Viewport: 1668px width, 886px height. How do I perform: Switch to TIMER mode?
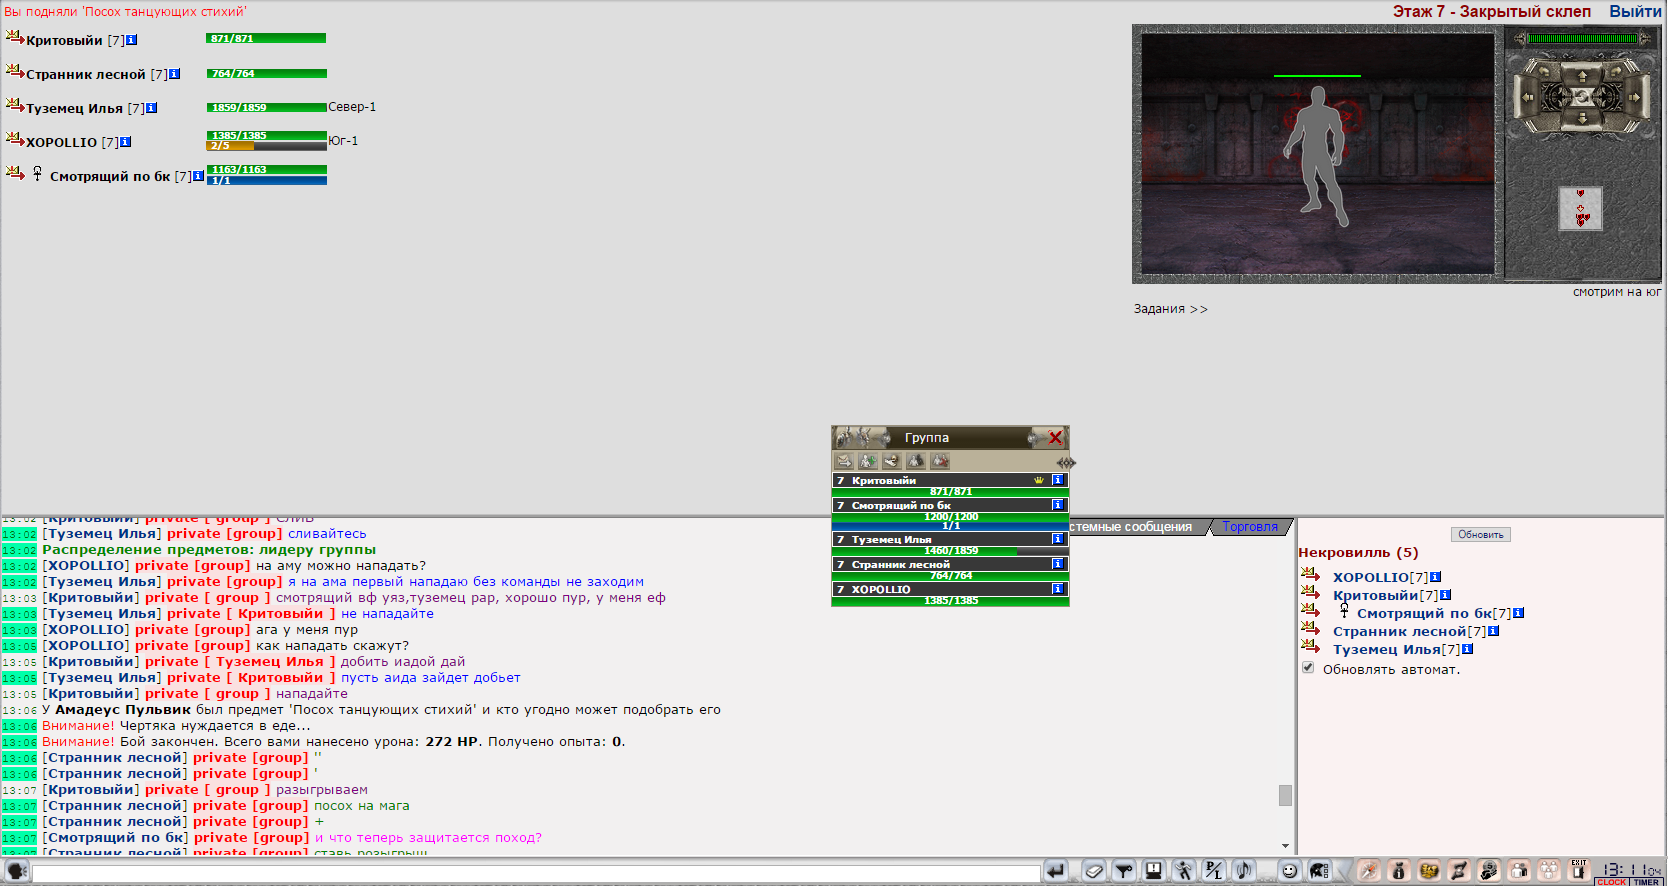coord(1647,882)
